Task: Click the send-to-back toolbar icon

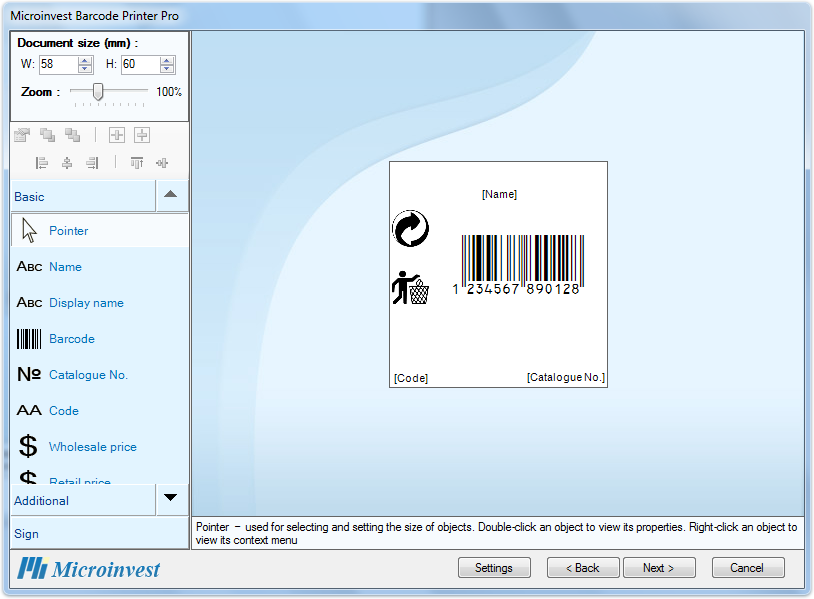Action: tap(72, 135)
